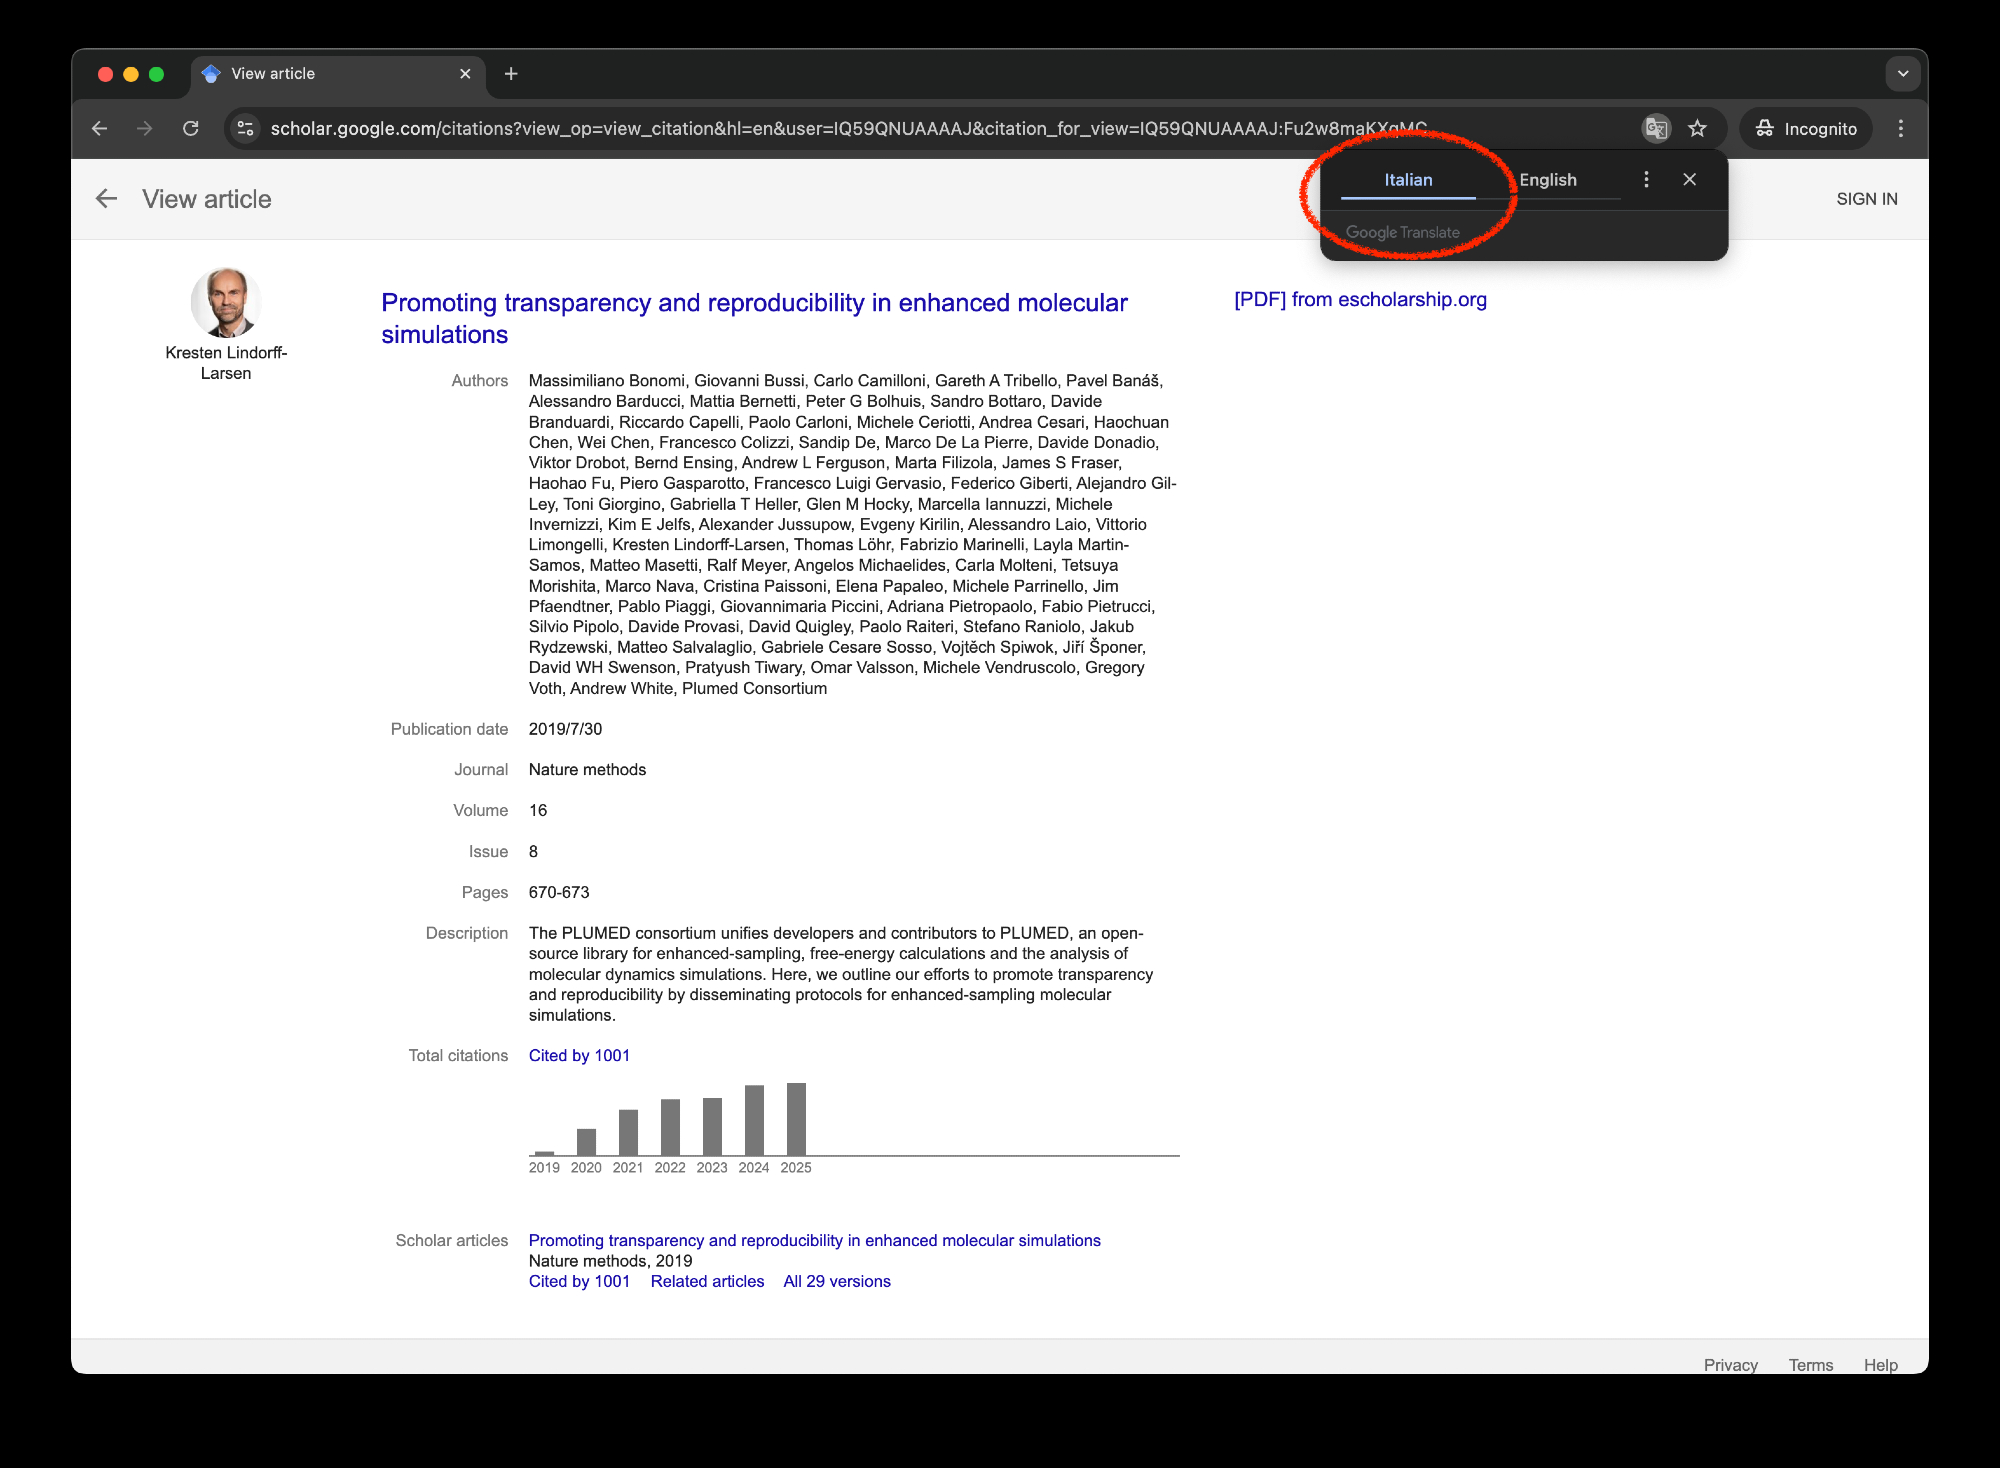Viewport: 2000px width, 1468px height.
Task: Click the 2025 citation bar in chart
Action: (x=796, y=1119)
